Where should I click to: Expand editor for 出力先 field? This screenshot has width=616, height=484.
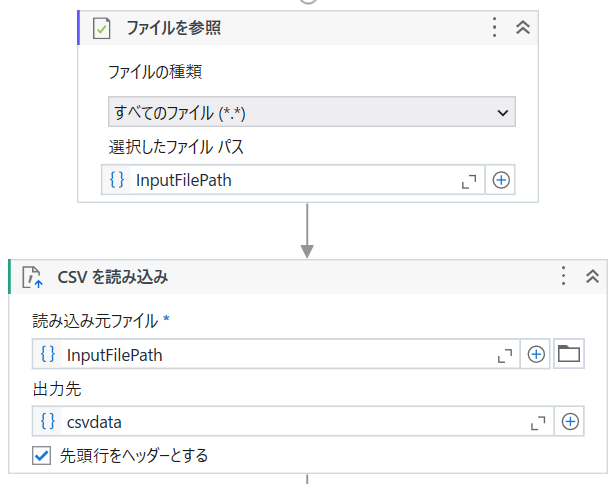click(x=538, y=423)
